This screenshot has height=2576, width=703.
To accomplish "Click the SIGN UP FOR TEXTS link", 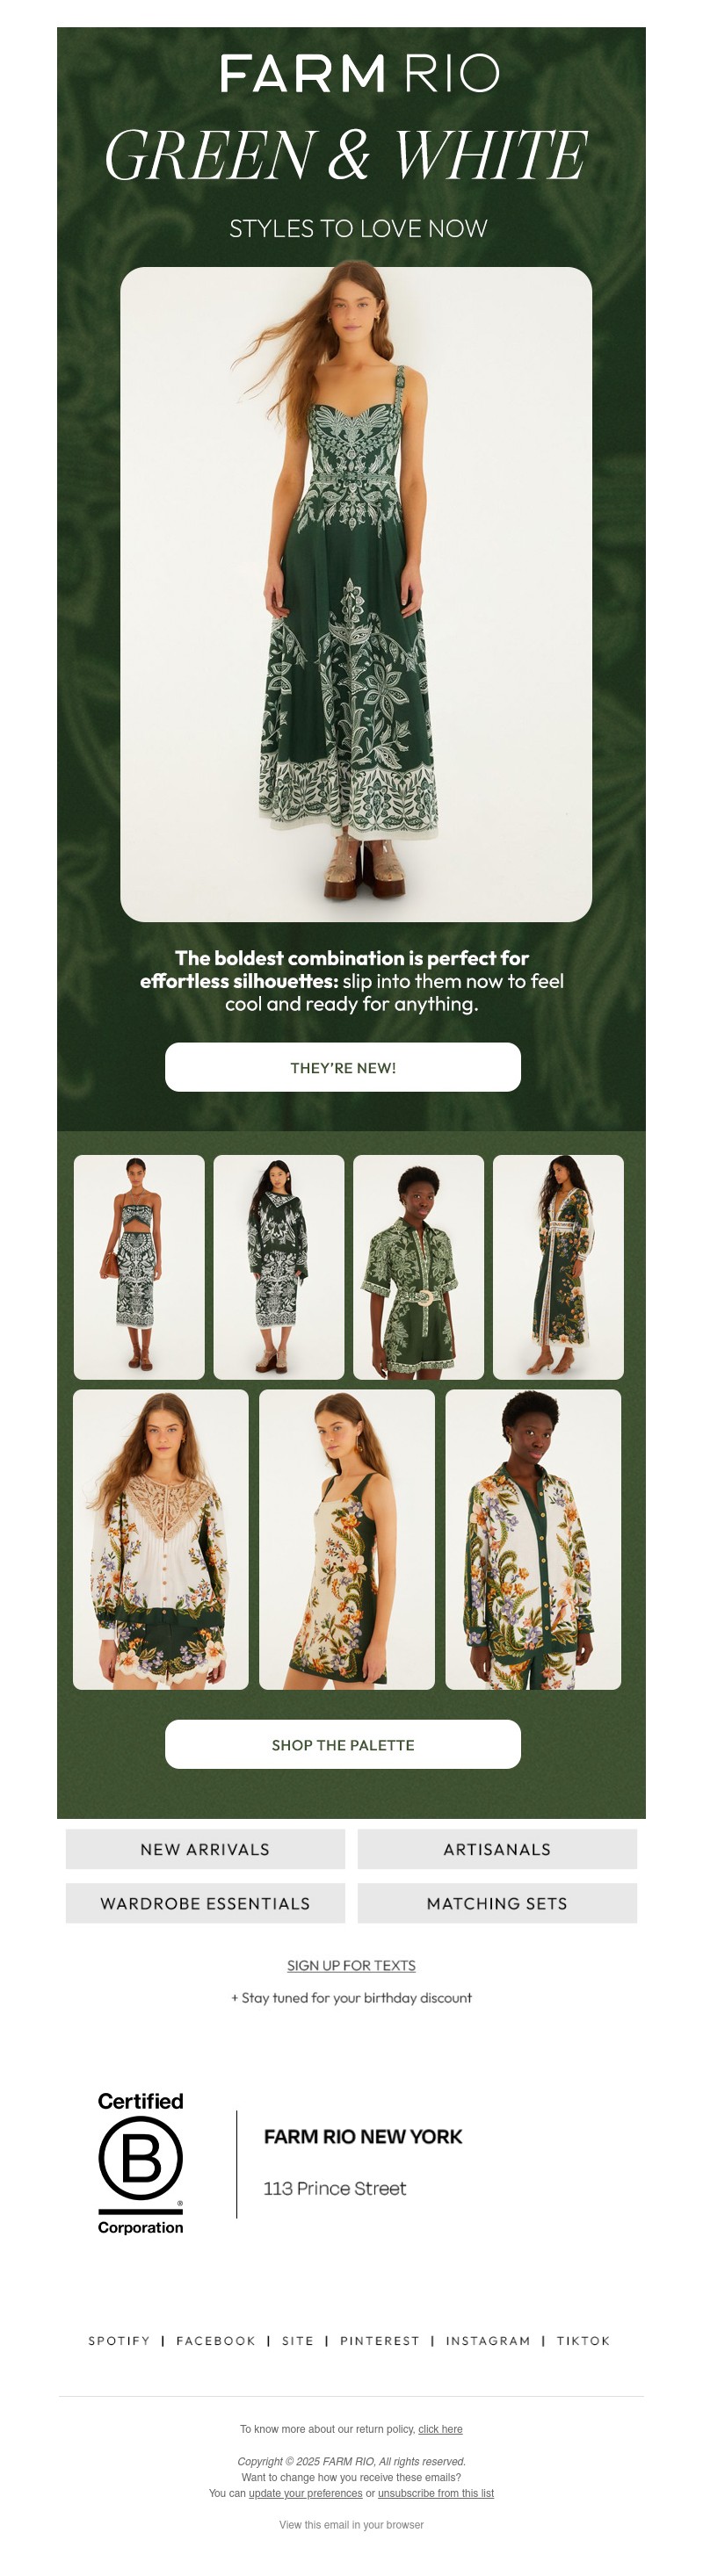I will coord(351,1965).
